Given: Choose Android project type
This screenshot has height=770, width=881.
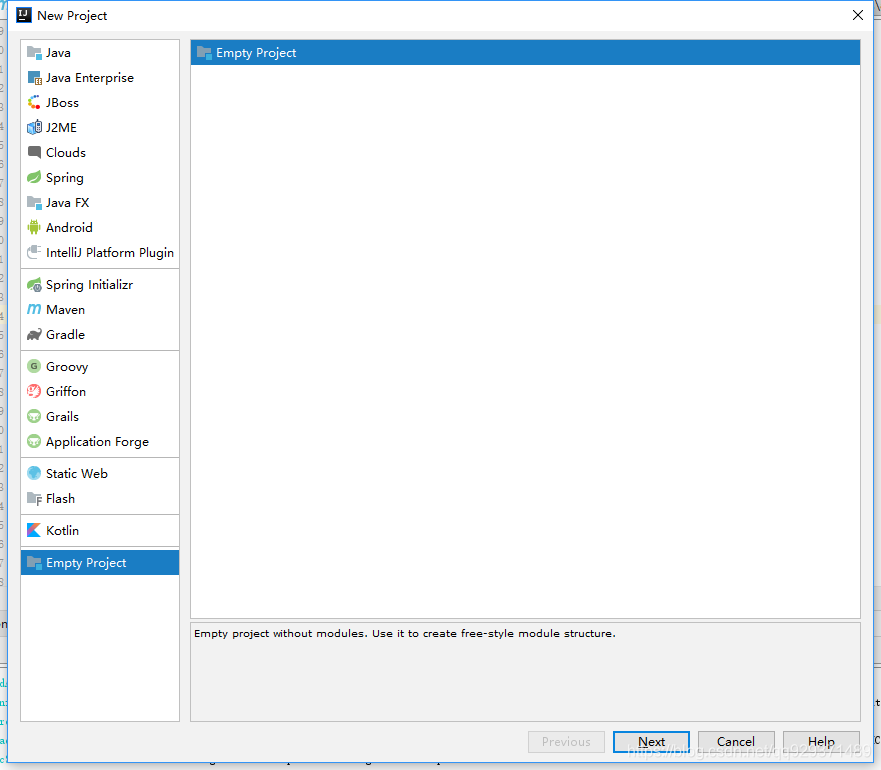Looking at the screenshot, I should (100, 227).
